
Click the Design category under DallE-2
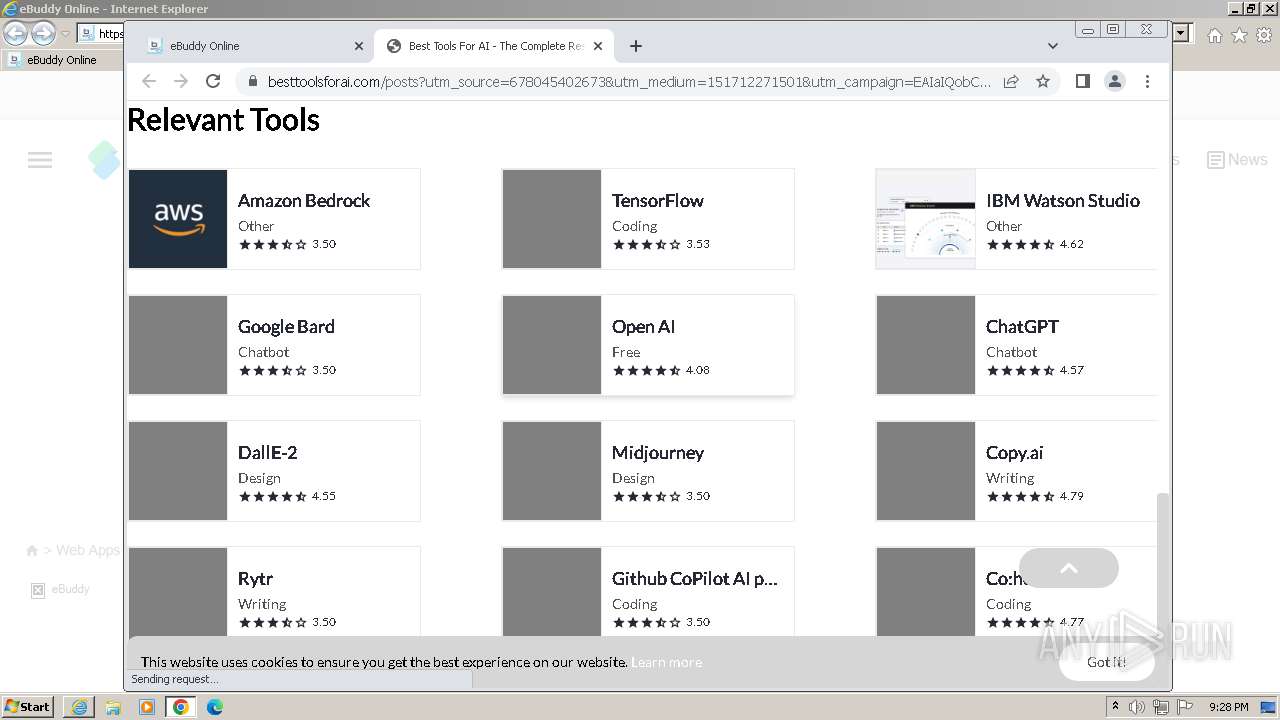259,478
